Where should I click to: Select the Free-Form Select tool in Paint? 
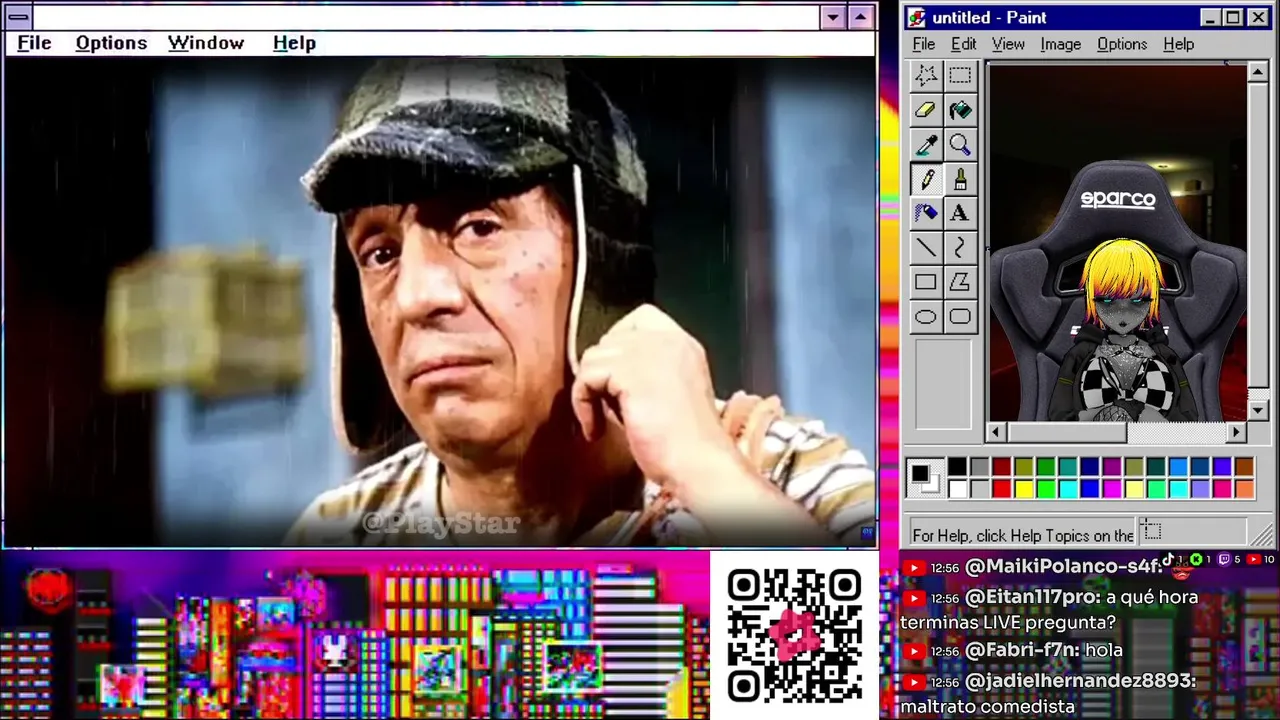pos(926,76)
